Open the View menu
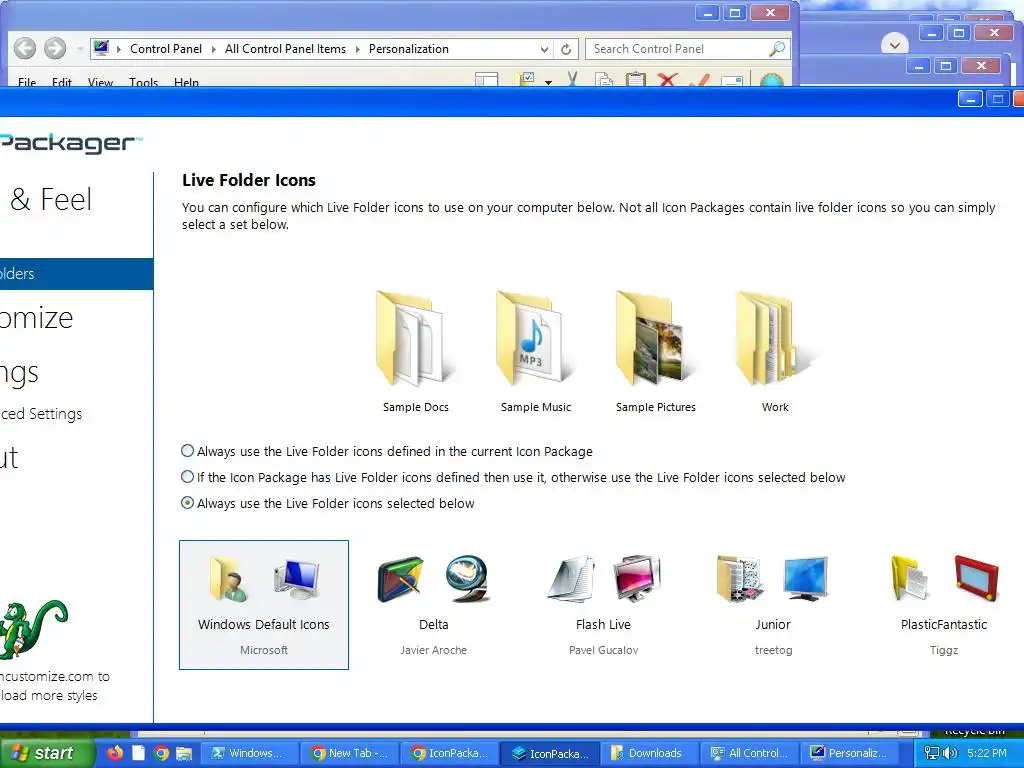1024x768 pixels. [101, 82]
